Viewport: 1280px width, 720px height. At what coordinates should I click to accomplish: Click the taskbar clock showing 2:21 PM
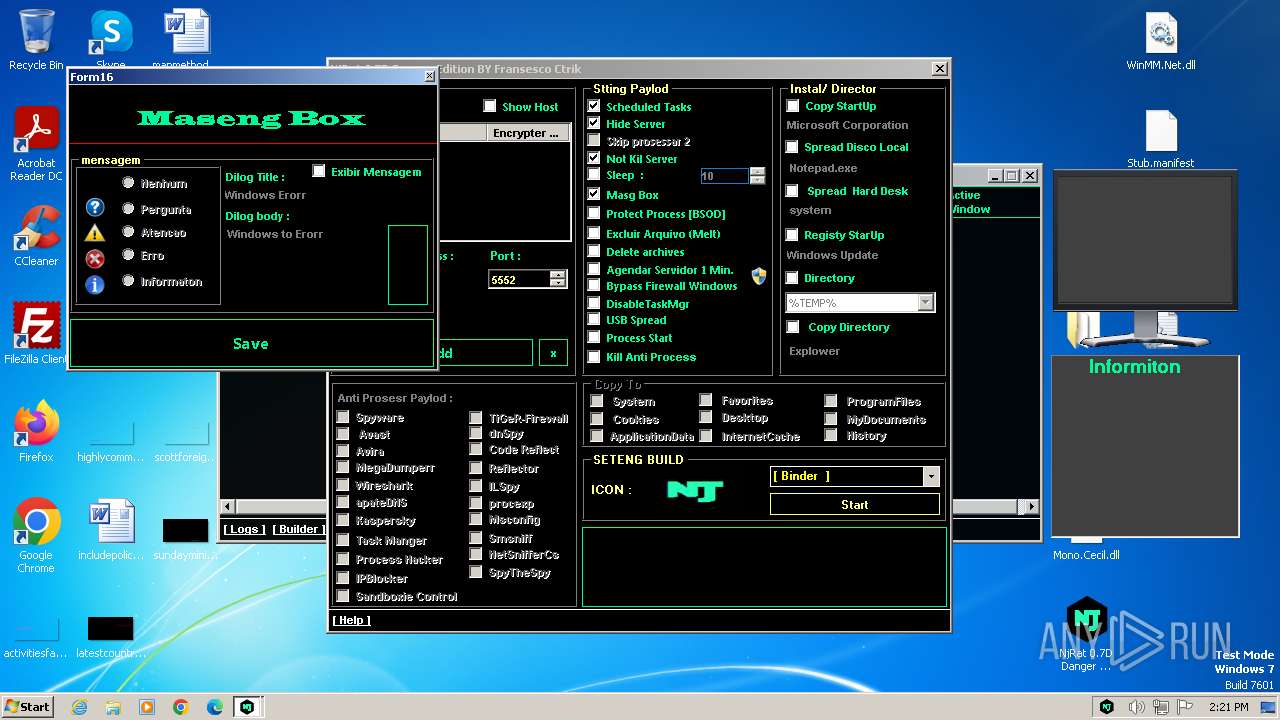pos(1228,707)
